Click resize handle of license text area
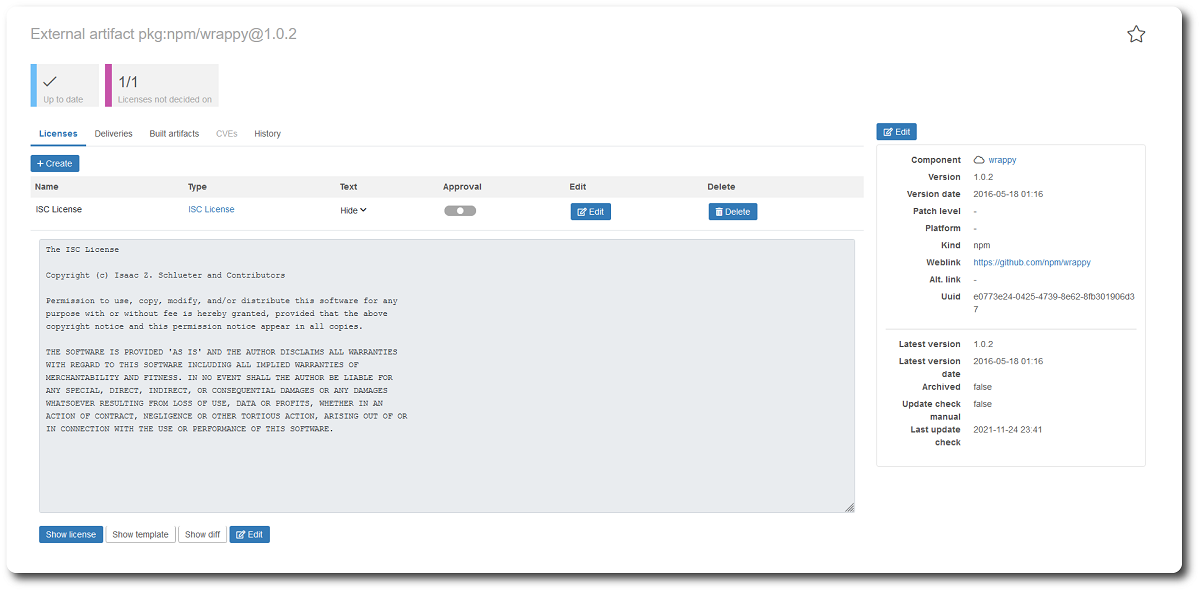 [849, 507]
